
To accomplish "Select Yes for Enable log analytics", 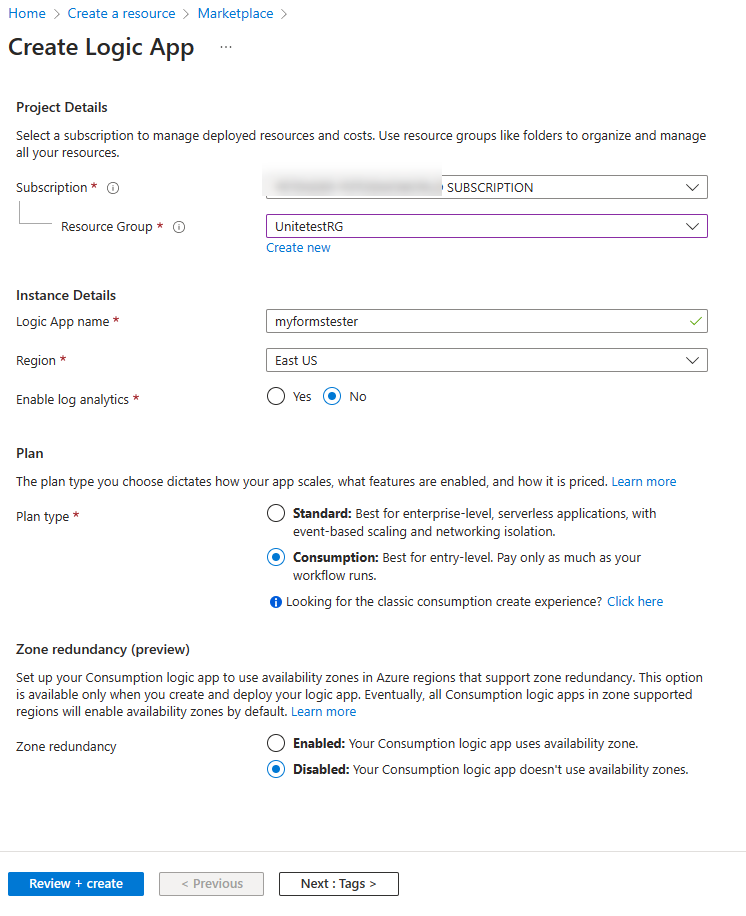I will (x=275, y=396).
